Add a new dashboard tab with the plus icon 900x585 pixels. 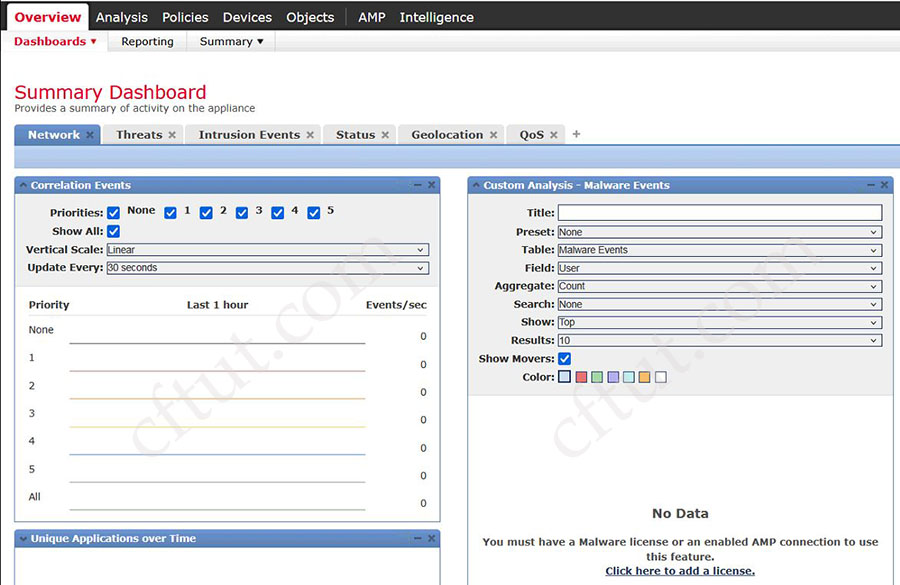(x=576, y=134)
